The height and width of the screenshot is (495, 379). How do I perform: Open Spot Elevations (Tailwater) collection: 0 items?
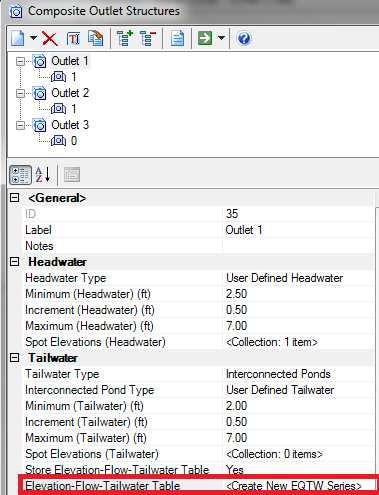(298, 454)
